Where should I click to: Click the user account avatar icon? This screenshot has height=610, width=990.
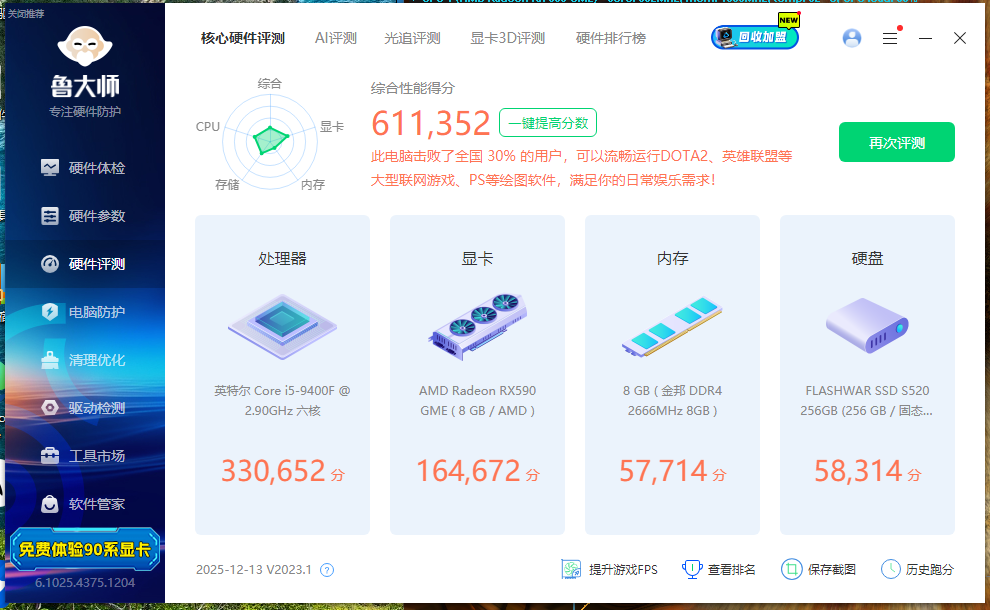tap(852, 38)
